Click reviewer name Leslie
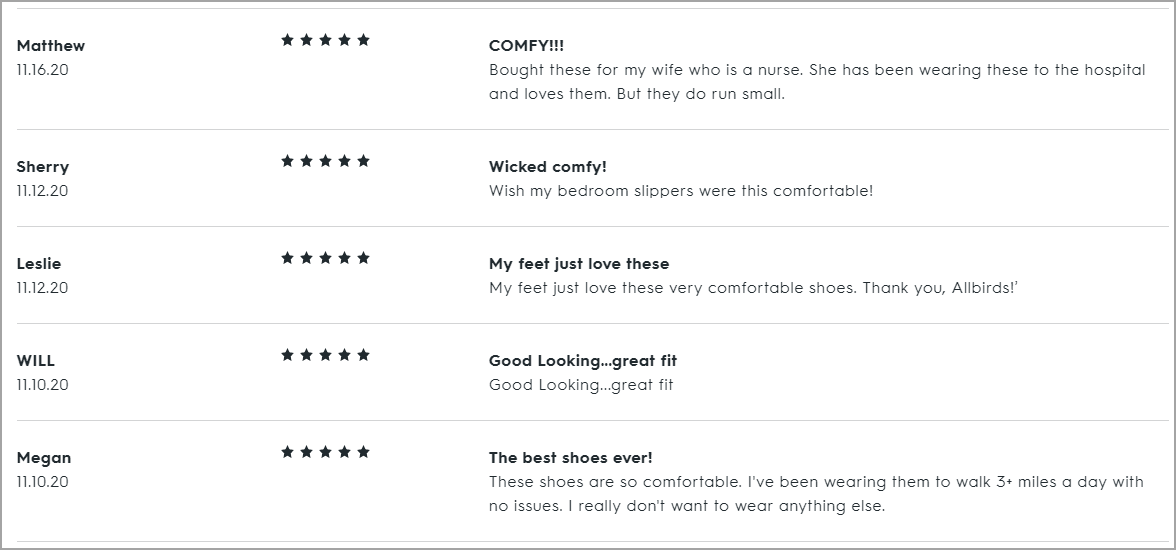The height and width of the screenshot is (550, 1176). pos(39,264)
